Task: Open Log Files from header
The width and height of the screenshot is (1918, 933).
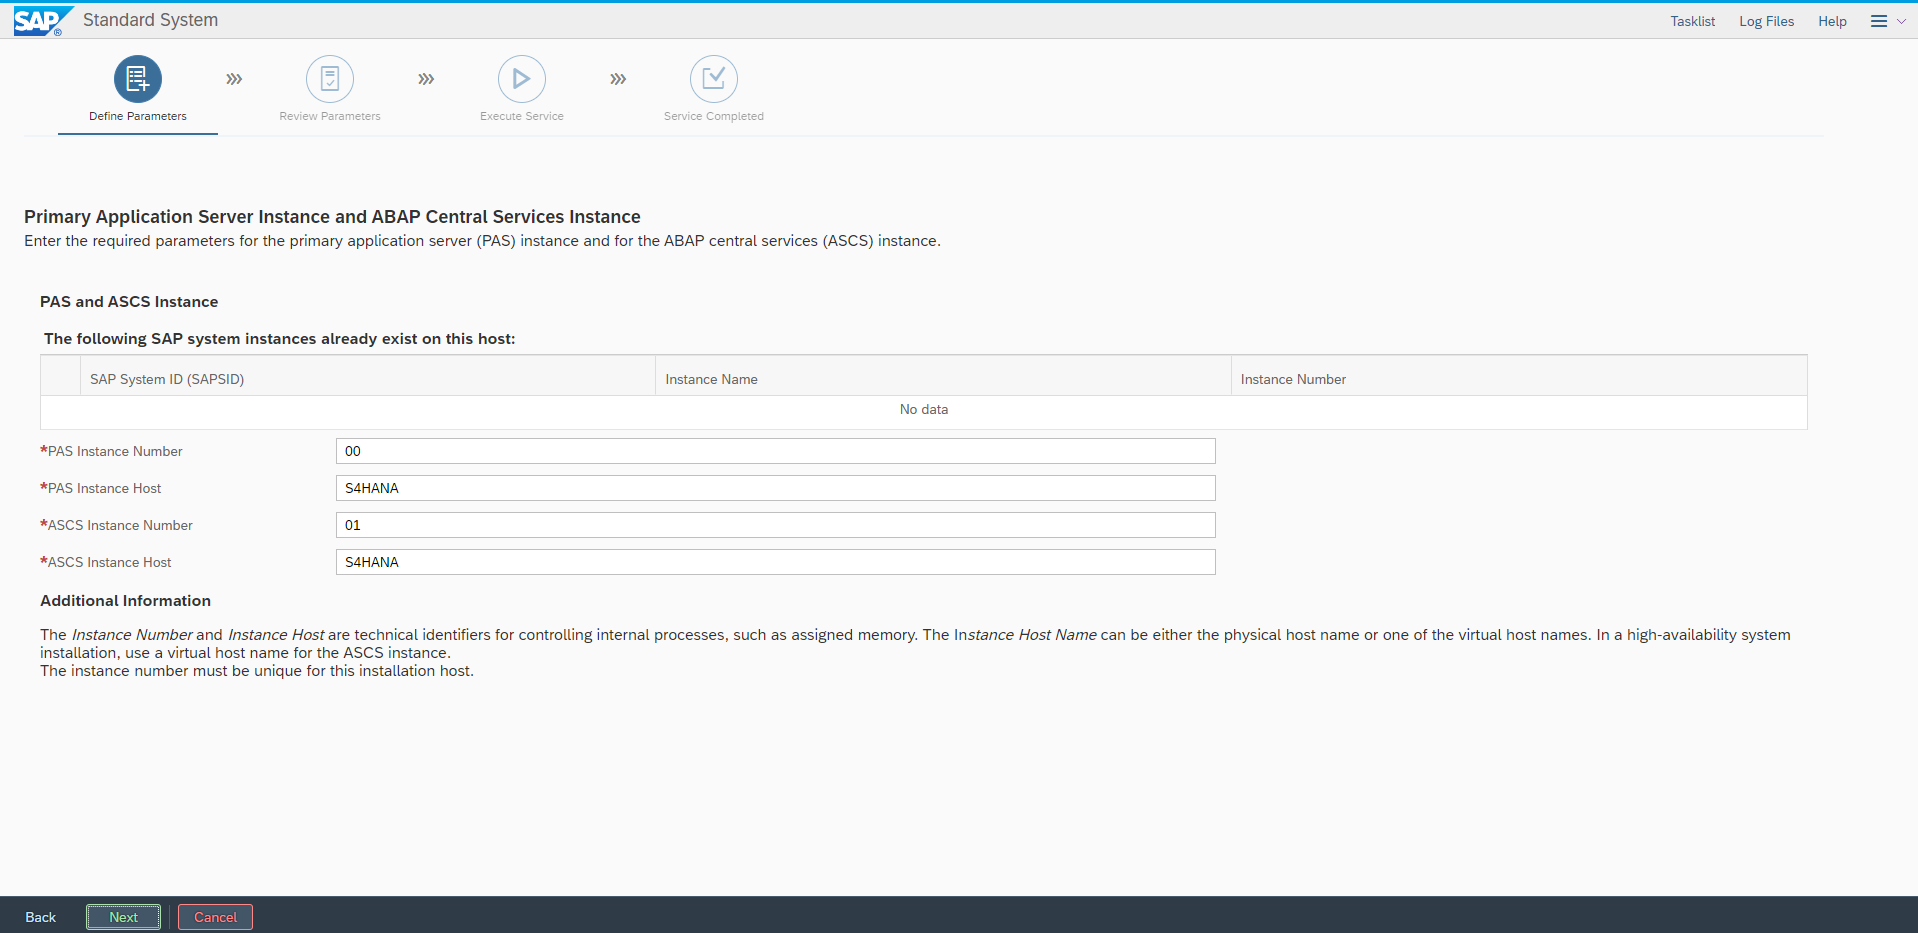Action: tap(1766, 21)
